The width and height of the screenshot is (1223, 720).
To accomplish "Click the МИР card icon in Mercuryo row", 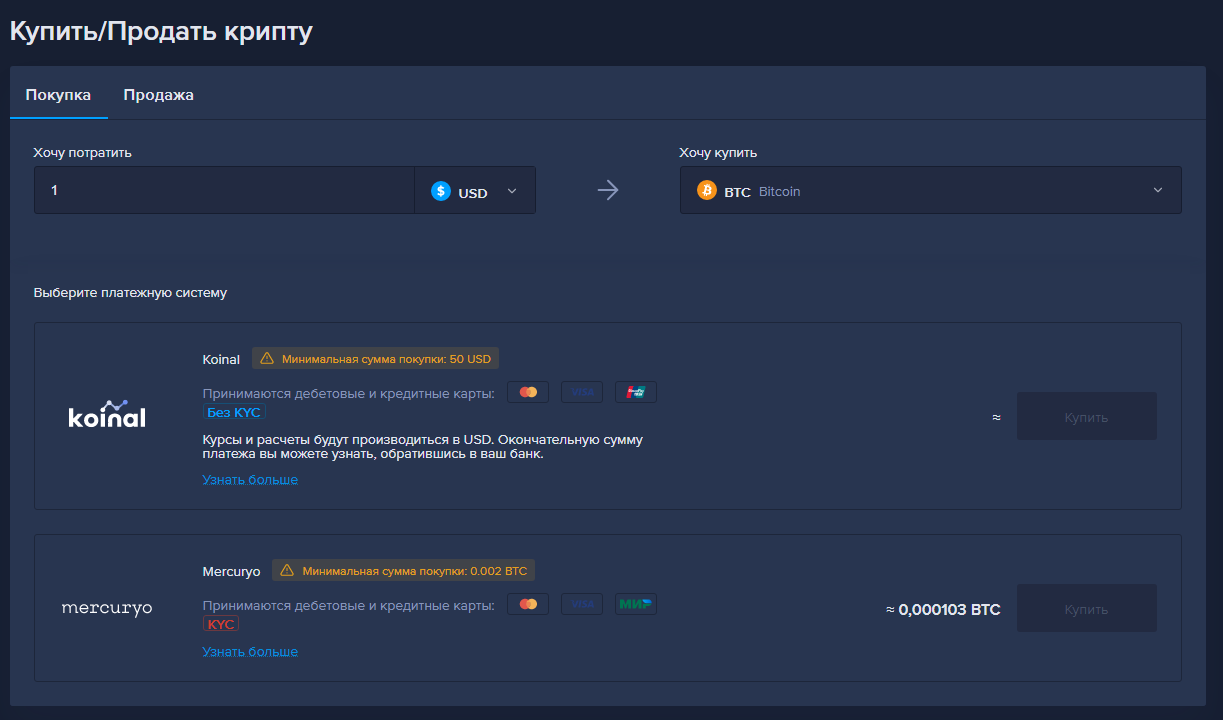I will pos(636,604).
